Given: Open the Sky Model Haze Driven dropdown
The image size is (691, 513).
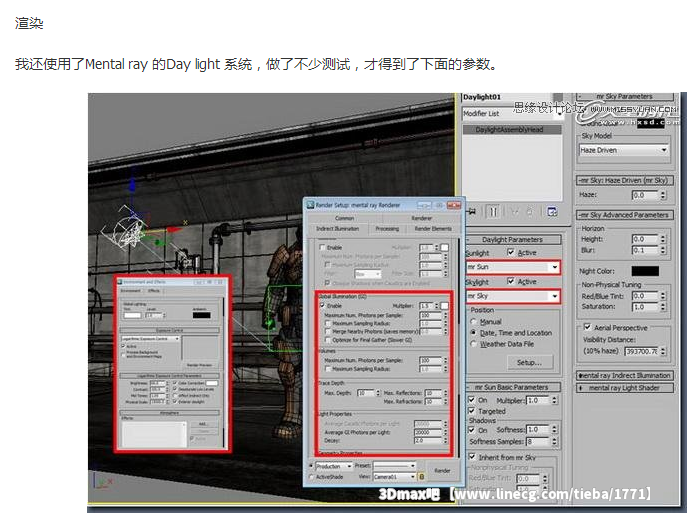Looking at the screenshot, I should [624, 150].
